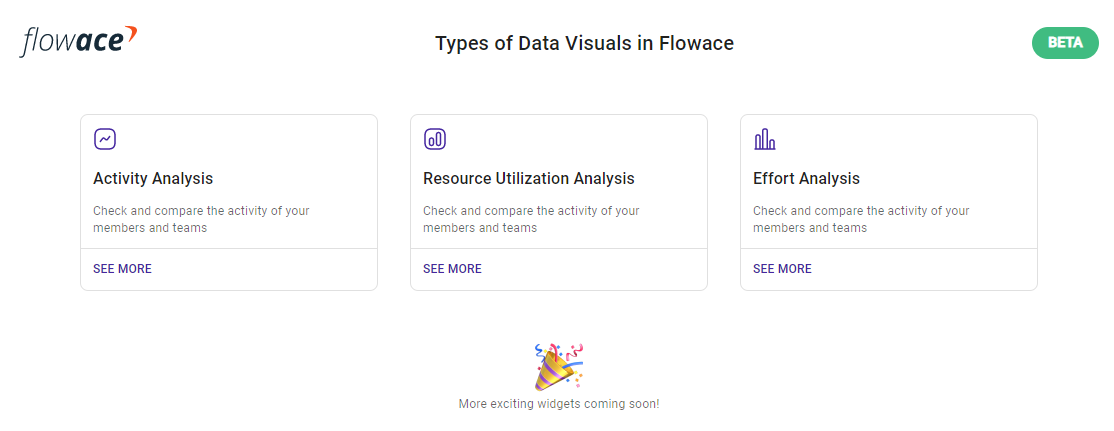This screenshot has height=431, width=1114.
Task: Select the Resource Utilization Analysis card title
Action: coord(529,178)
